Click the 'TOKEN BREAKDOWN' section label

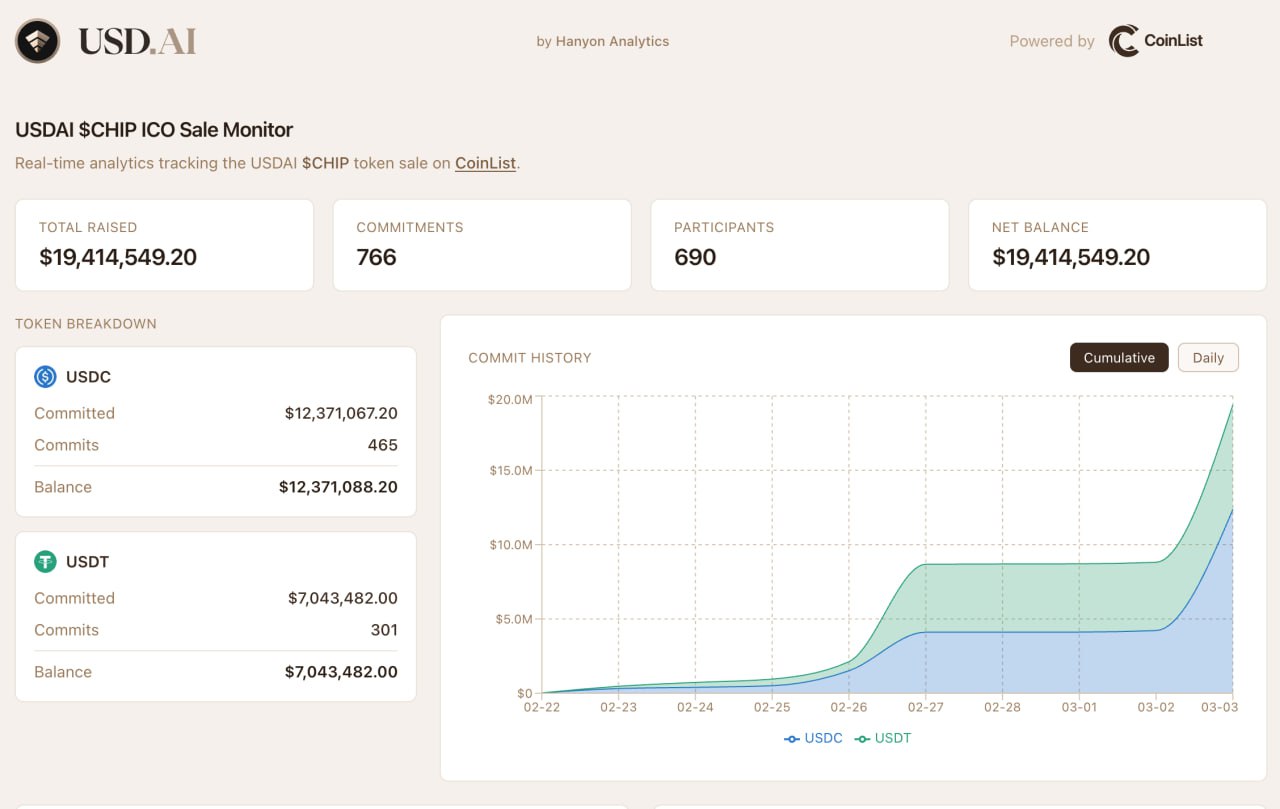point(86,324)
